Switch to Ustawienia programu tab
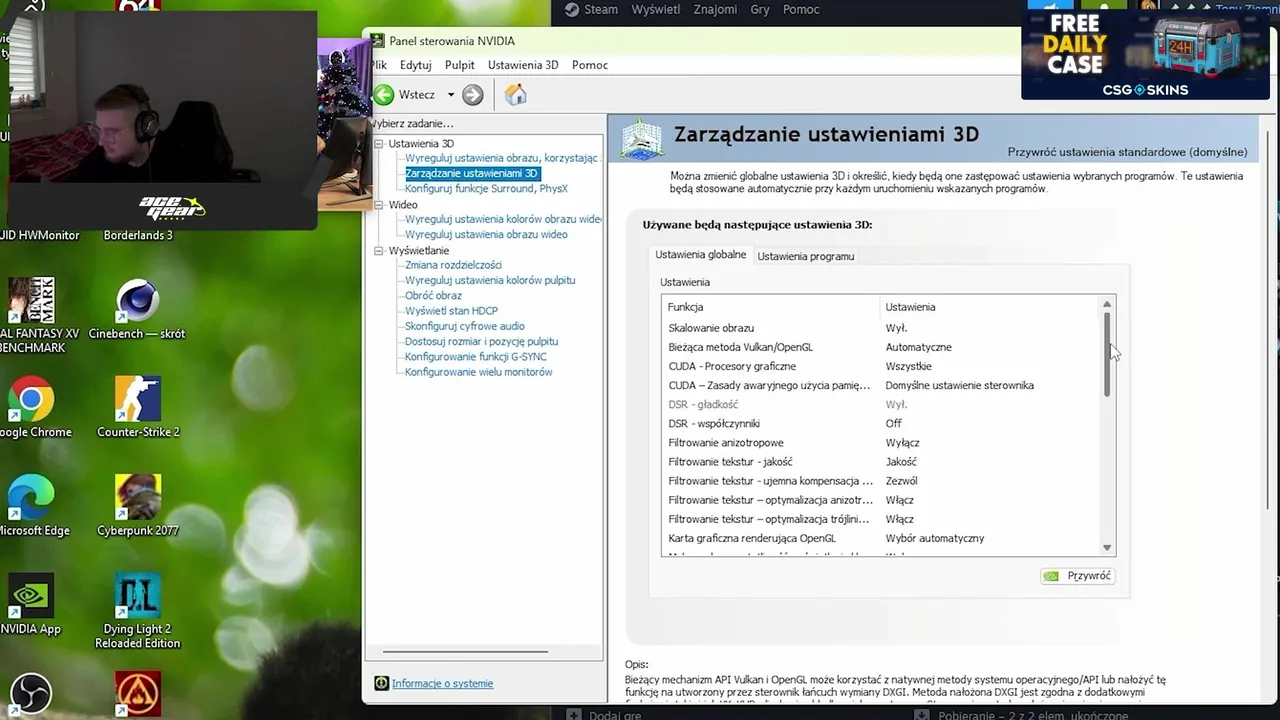1280x720 pixels. pos(806,256)
